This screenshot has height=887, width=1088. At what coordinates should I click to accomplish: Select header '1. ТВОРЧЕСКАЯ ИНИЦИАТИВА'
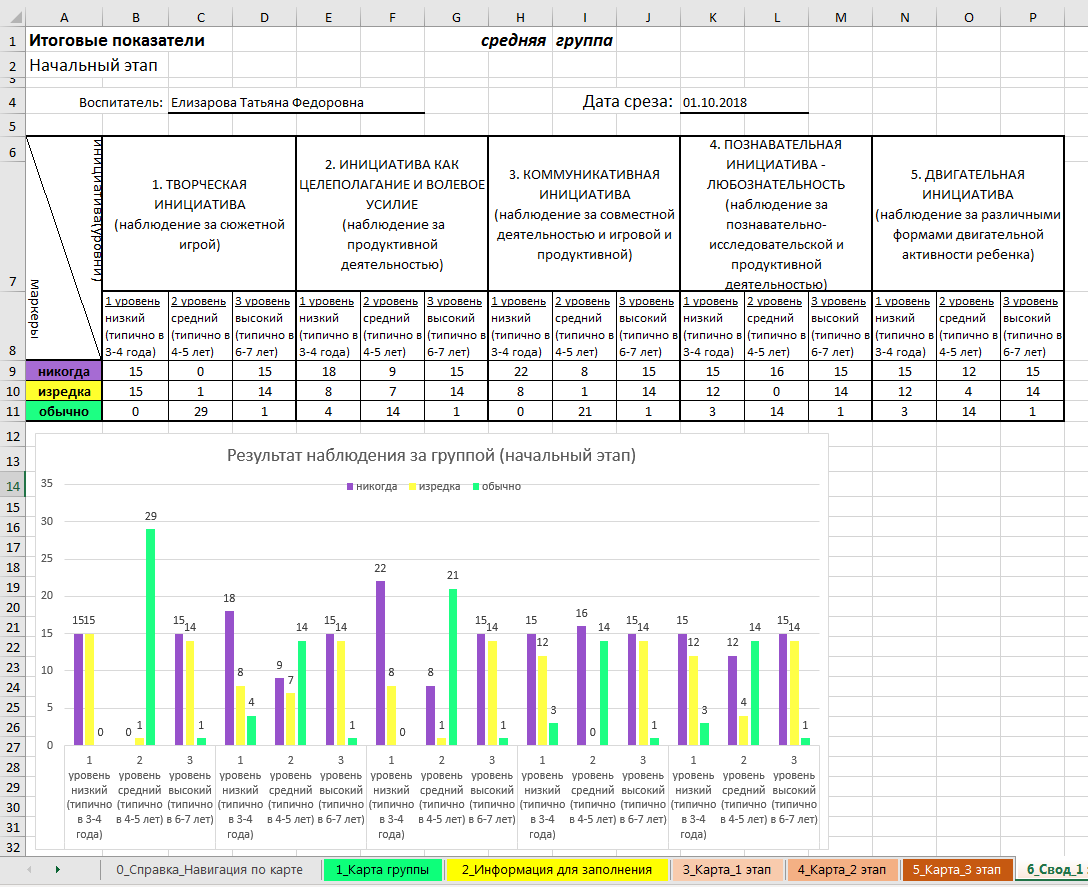point(199,214)
